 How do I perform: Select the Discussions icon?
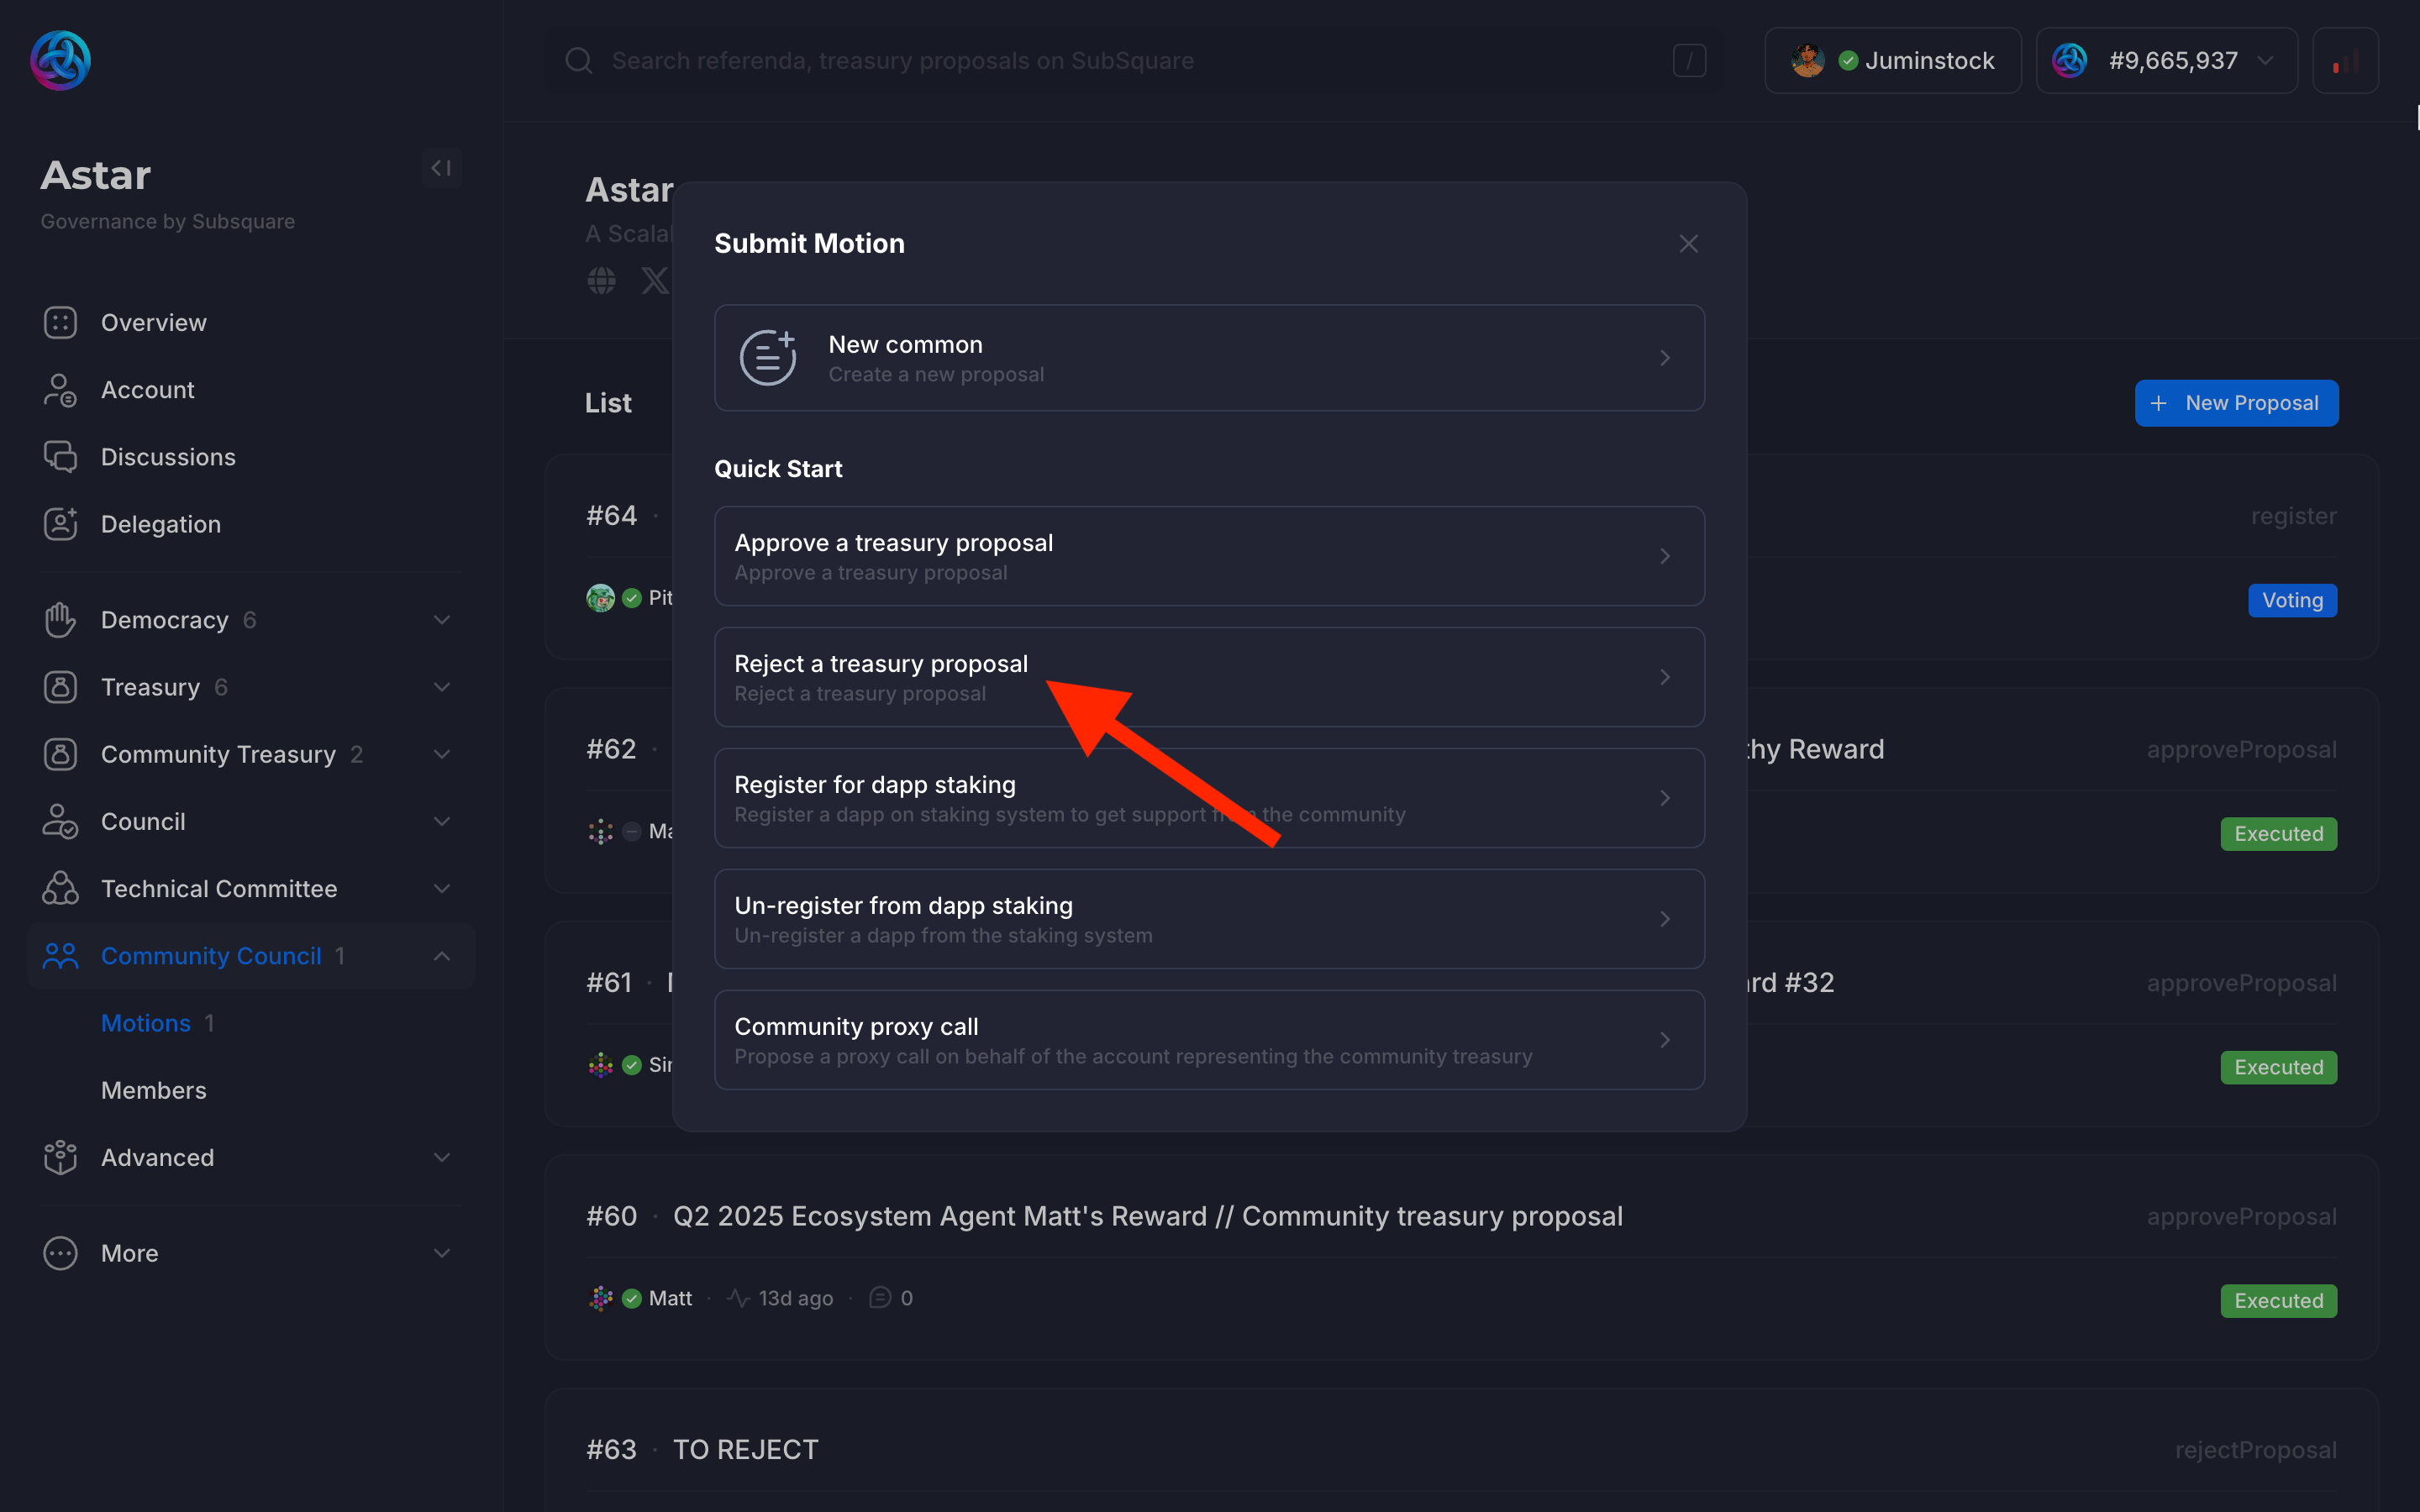[60, 456]
